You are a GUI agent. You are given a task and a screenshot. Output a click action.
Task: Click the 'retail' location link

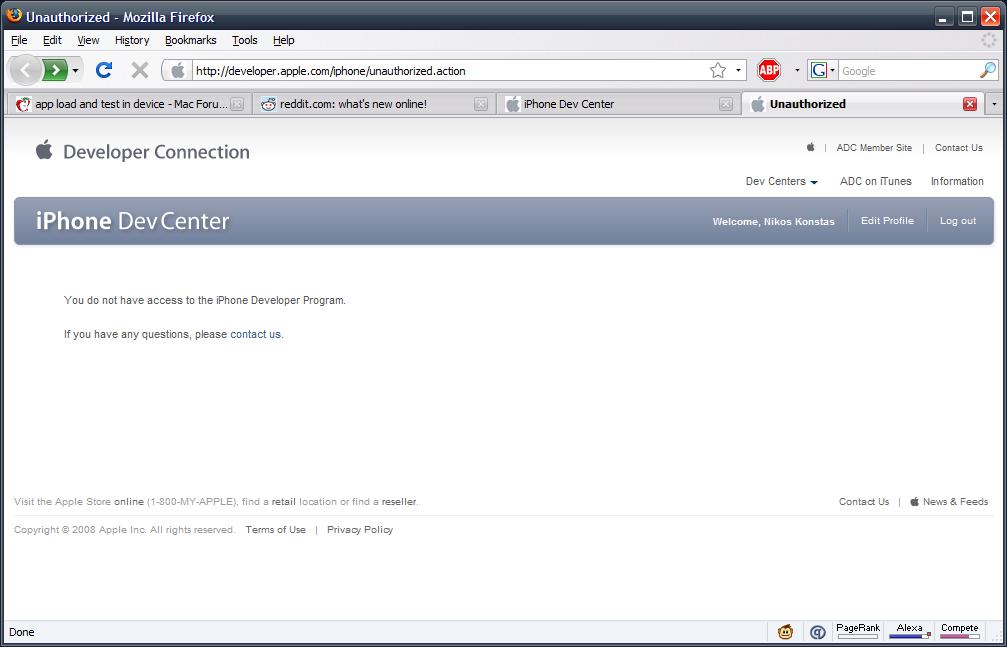pos(283,502)
